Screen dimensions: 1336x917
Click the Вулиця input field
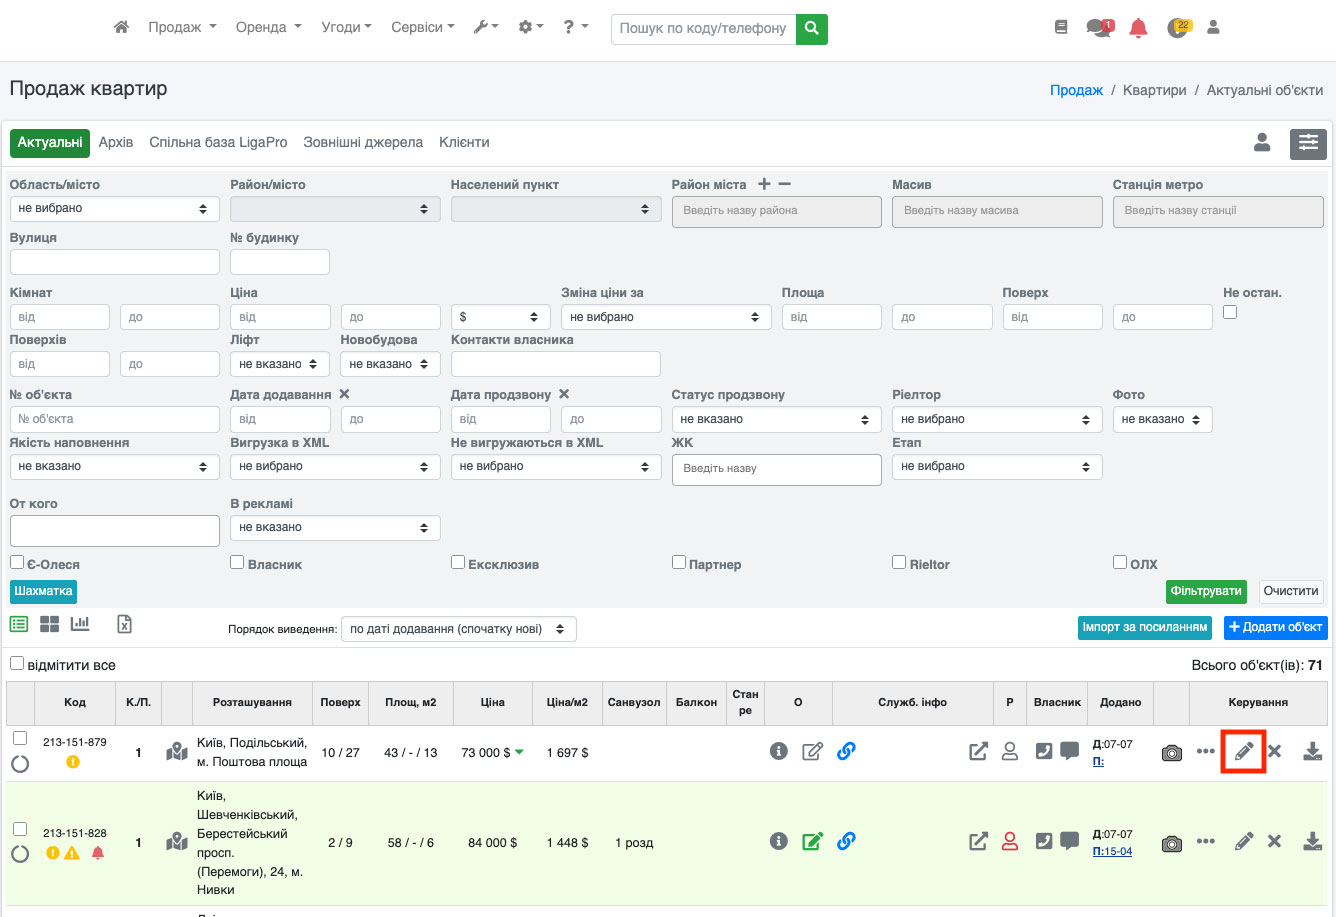point(114,262)
